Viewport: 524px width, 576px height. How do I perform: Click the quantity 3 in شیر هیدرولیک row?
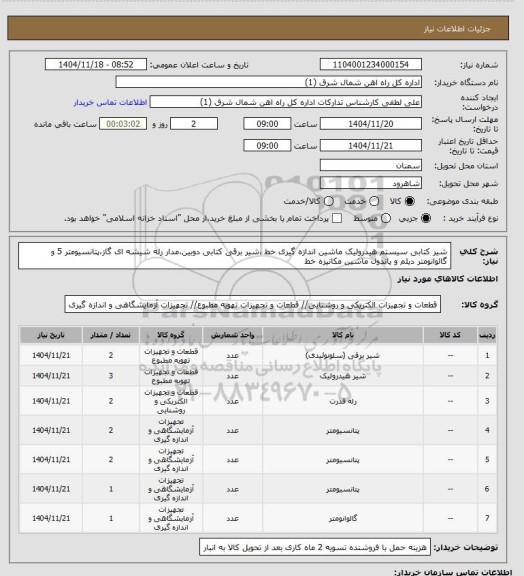111,376
